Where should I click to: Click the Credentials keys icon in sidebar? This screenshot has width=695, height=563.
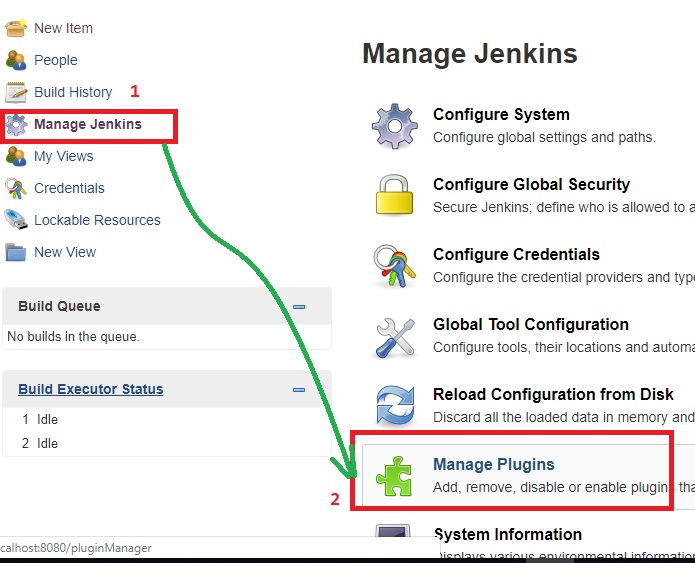coord(16,188)
